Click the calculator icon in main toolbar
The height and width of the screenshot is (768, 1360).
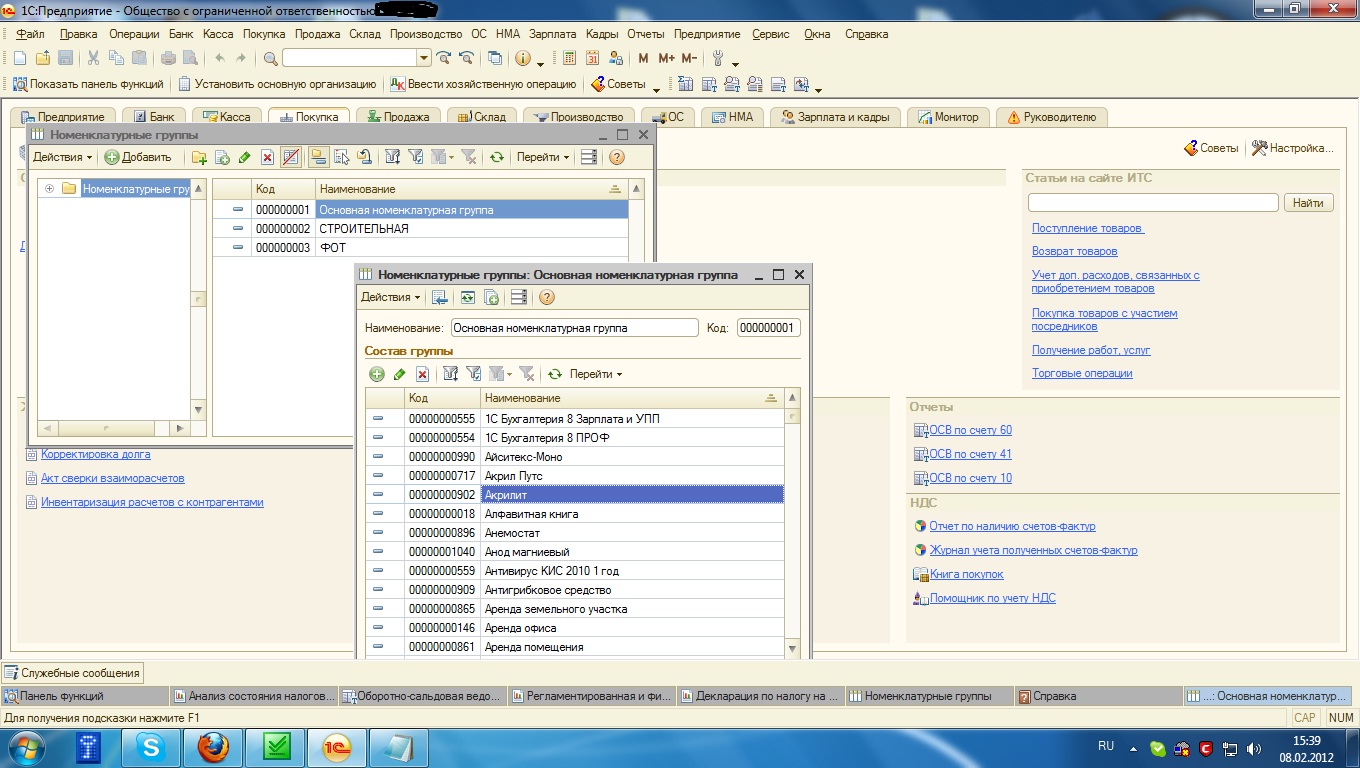pos(570,58)
